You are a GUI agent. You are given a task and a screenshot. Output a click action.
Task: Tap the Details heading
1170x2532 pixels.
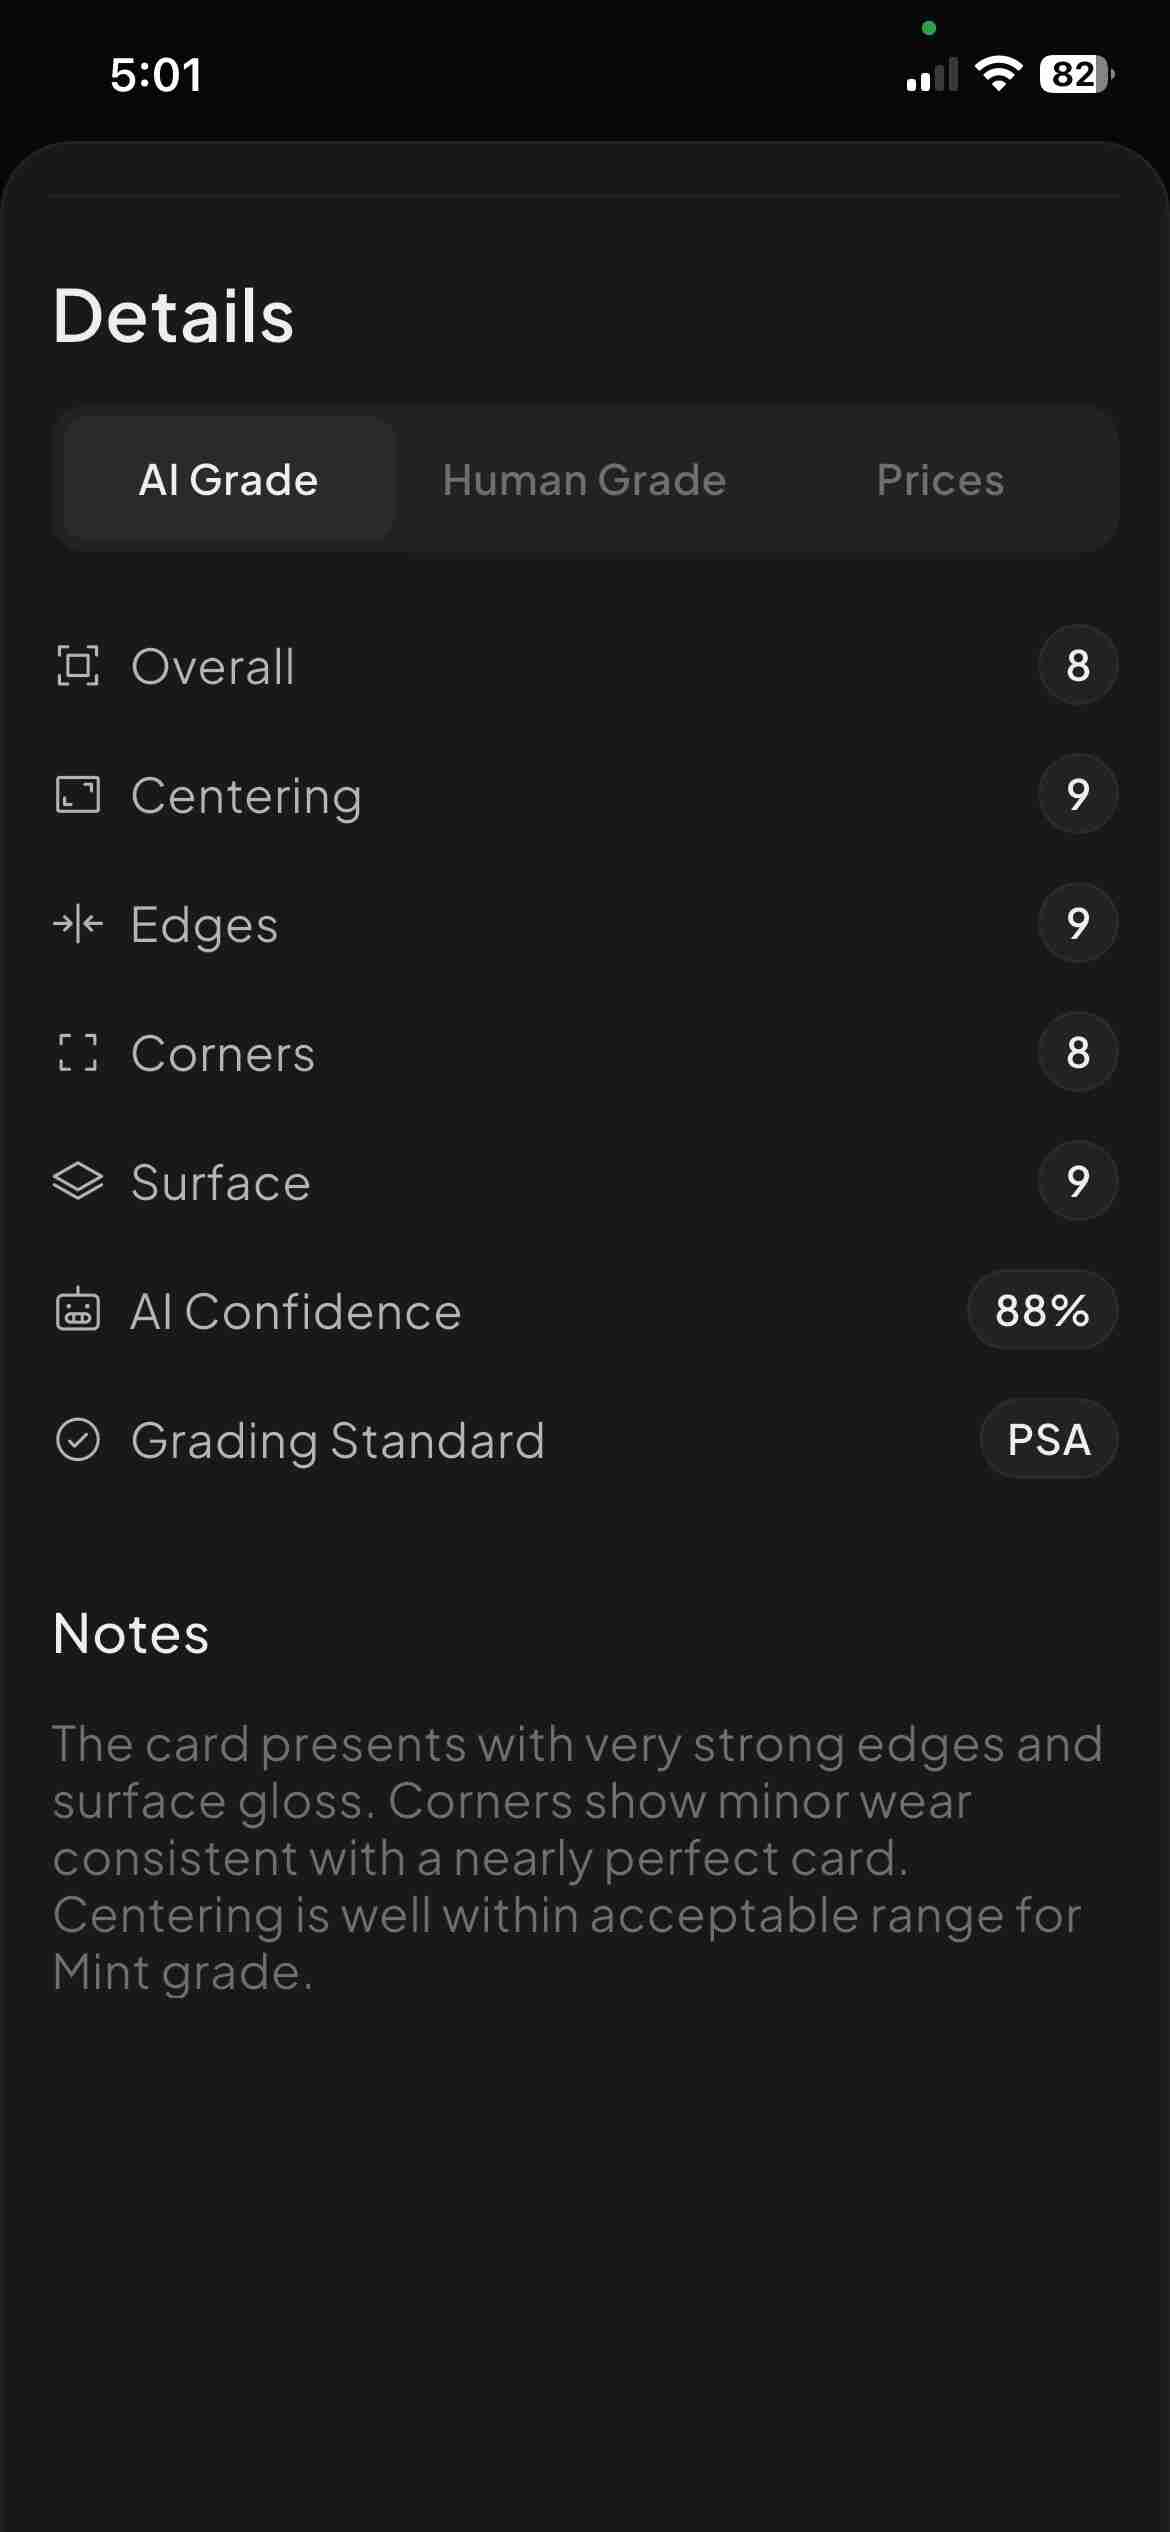pos(174,316)
